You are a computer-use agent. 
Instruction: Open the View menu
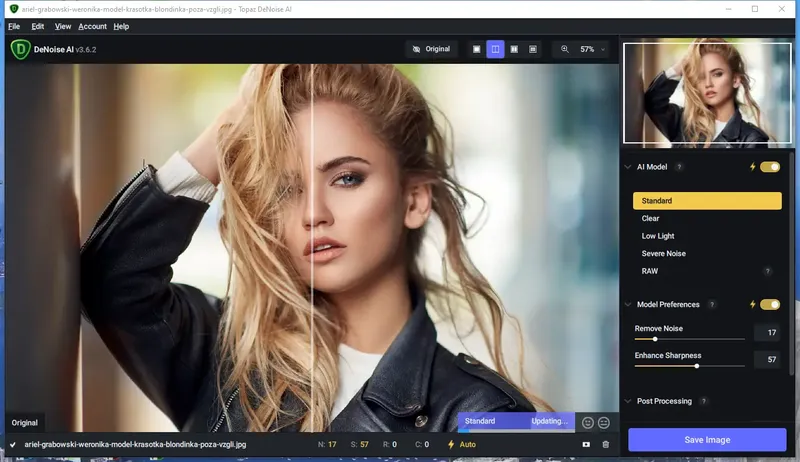click(63, 27)
